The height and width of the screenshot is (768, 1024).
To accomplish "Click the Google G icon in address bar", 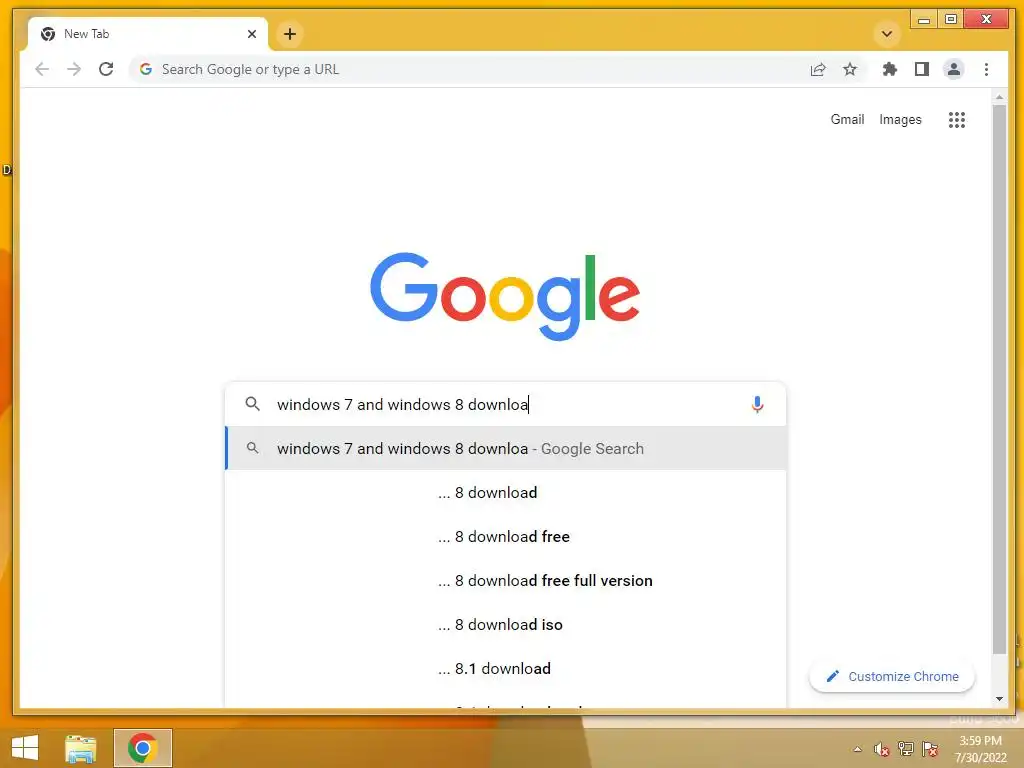I will pyautogui.click(x=146, y=69).
